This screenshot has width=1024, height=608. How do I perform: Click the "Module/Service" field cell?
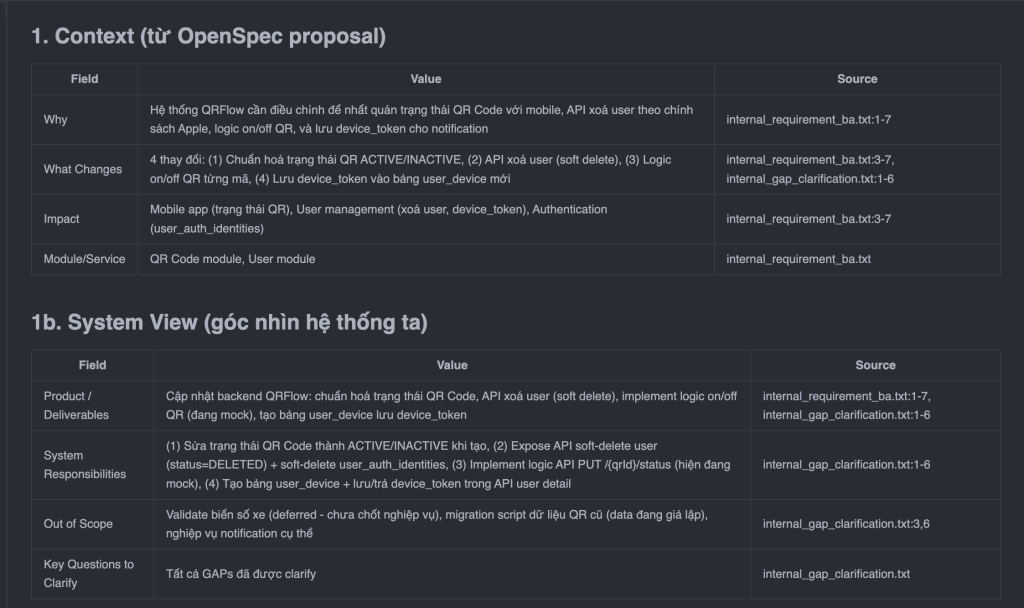(84, 259)
